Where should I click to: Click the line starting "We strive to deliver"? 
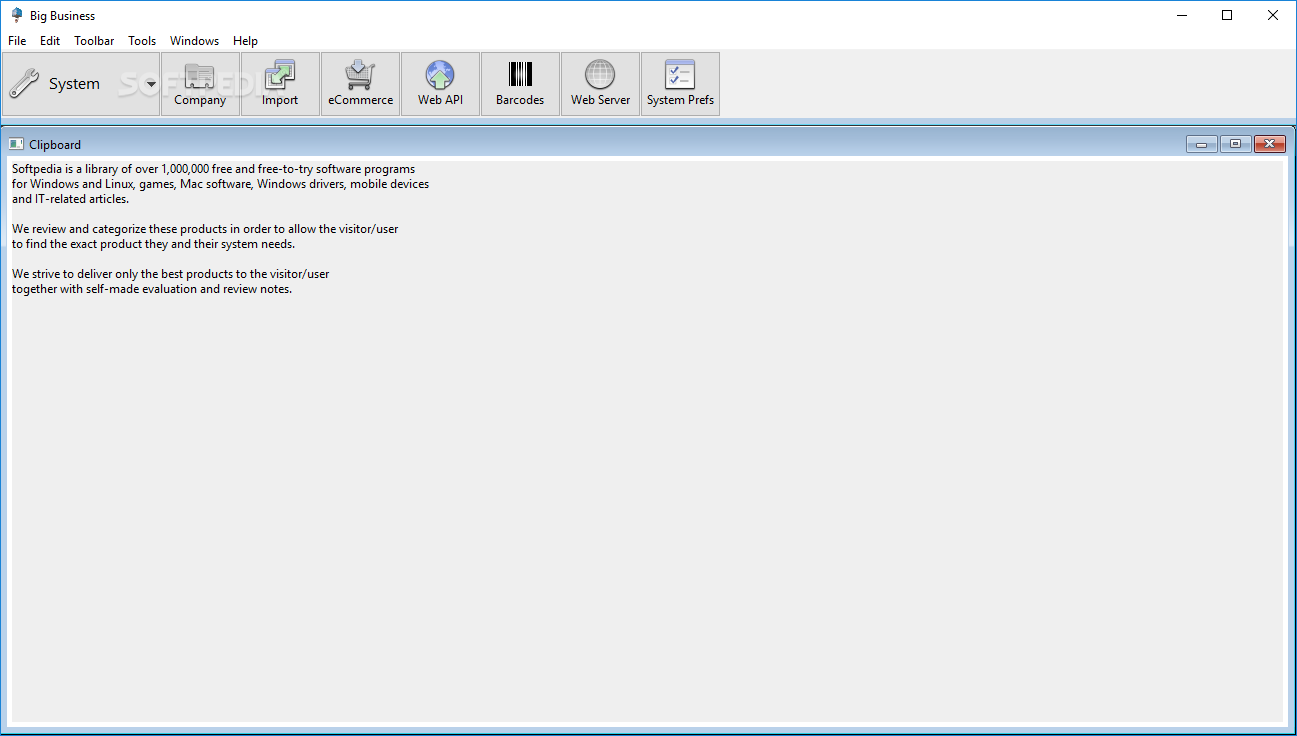[170, 274]
